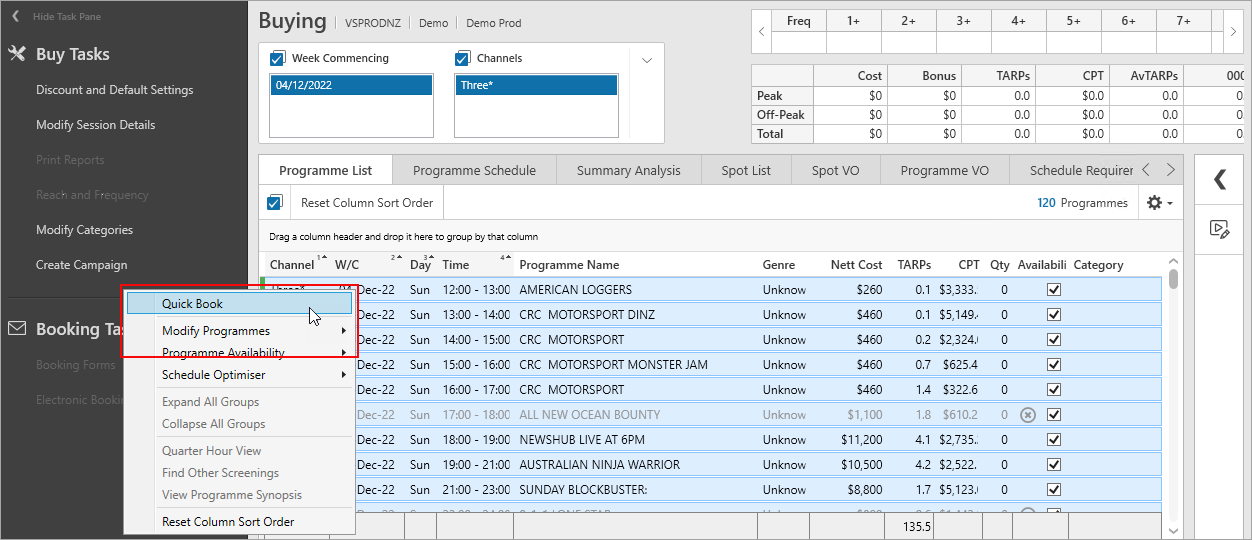Screen dimensions: 1252x540
Task: Toggle availability for NEWSHUB LIVE AT 6PM
Action: tap(1053, 440)
